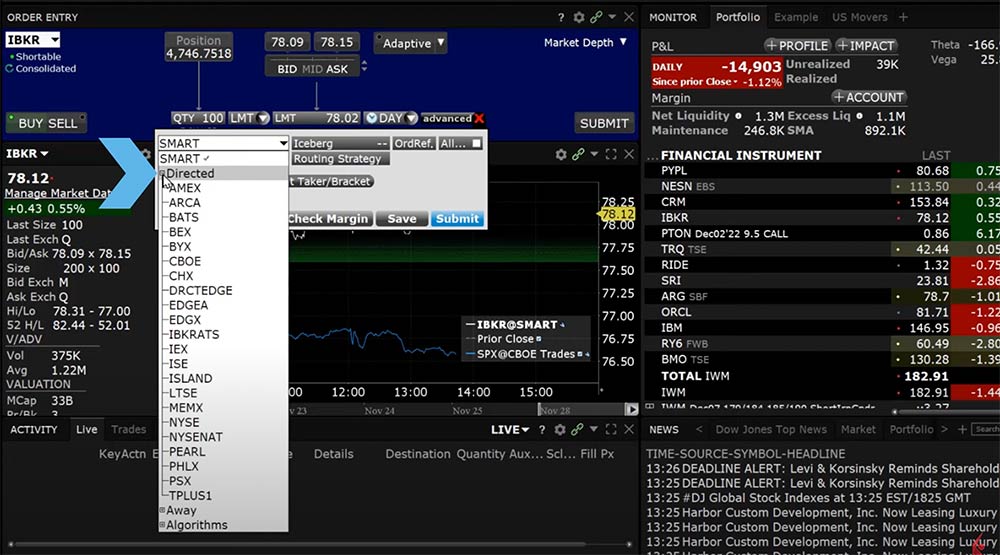The image size is (1000, 555).
Task: Open chart panel settings gear icon
Action: click(561, 154)
